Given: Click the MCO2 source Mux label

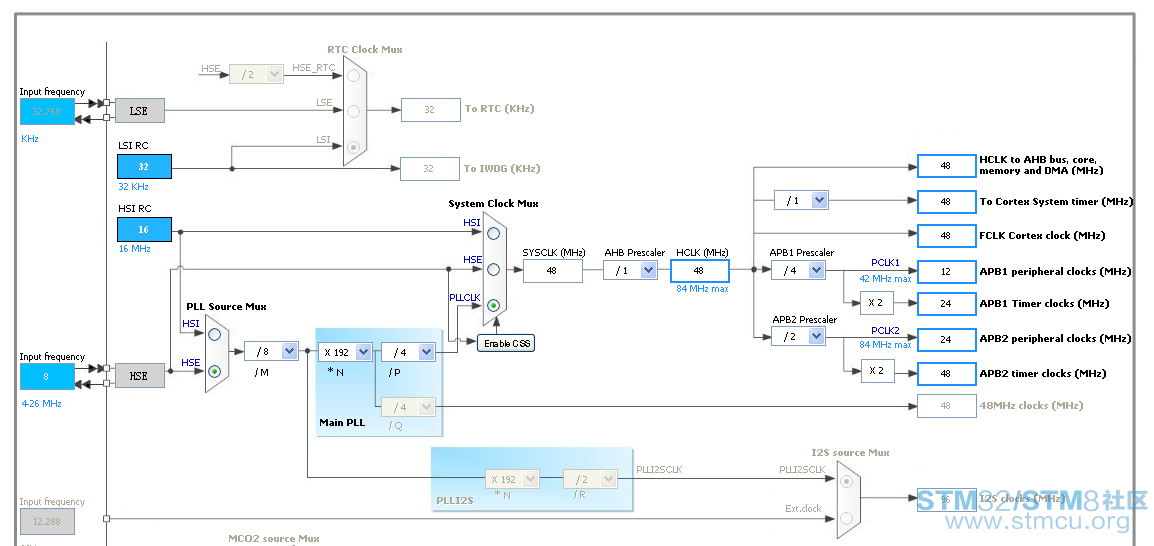Looking at the screenshot, I should (x=274, y=539).
